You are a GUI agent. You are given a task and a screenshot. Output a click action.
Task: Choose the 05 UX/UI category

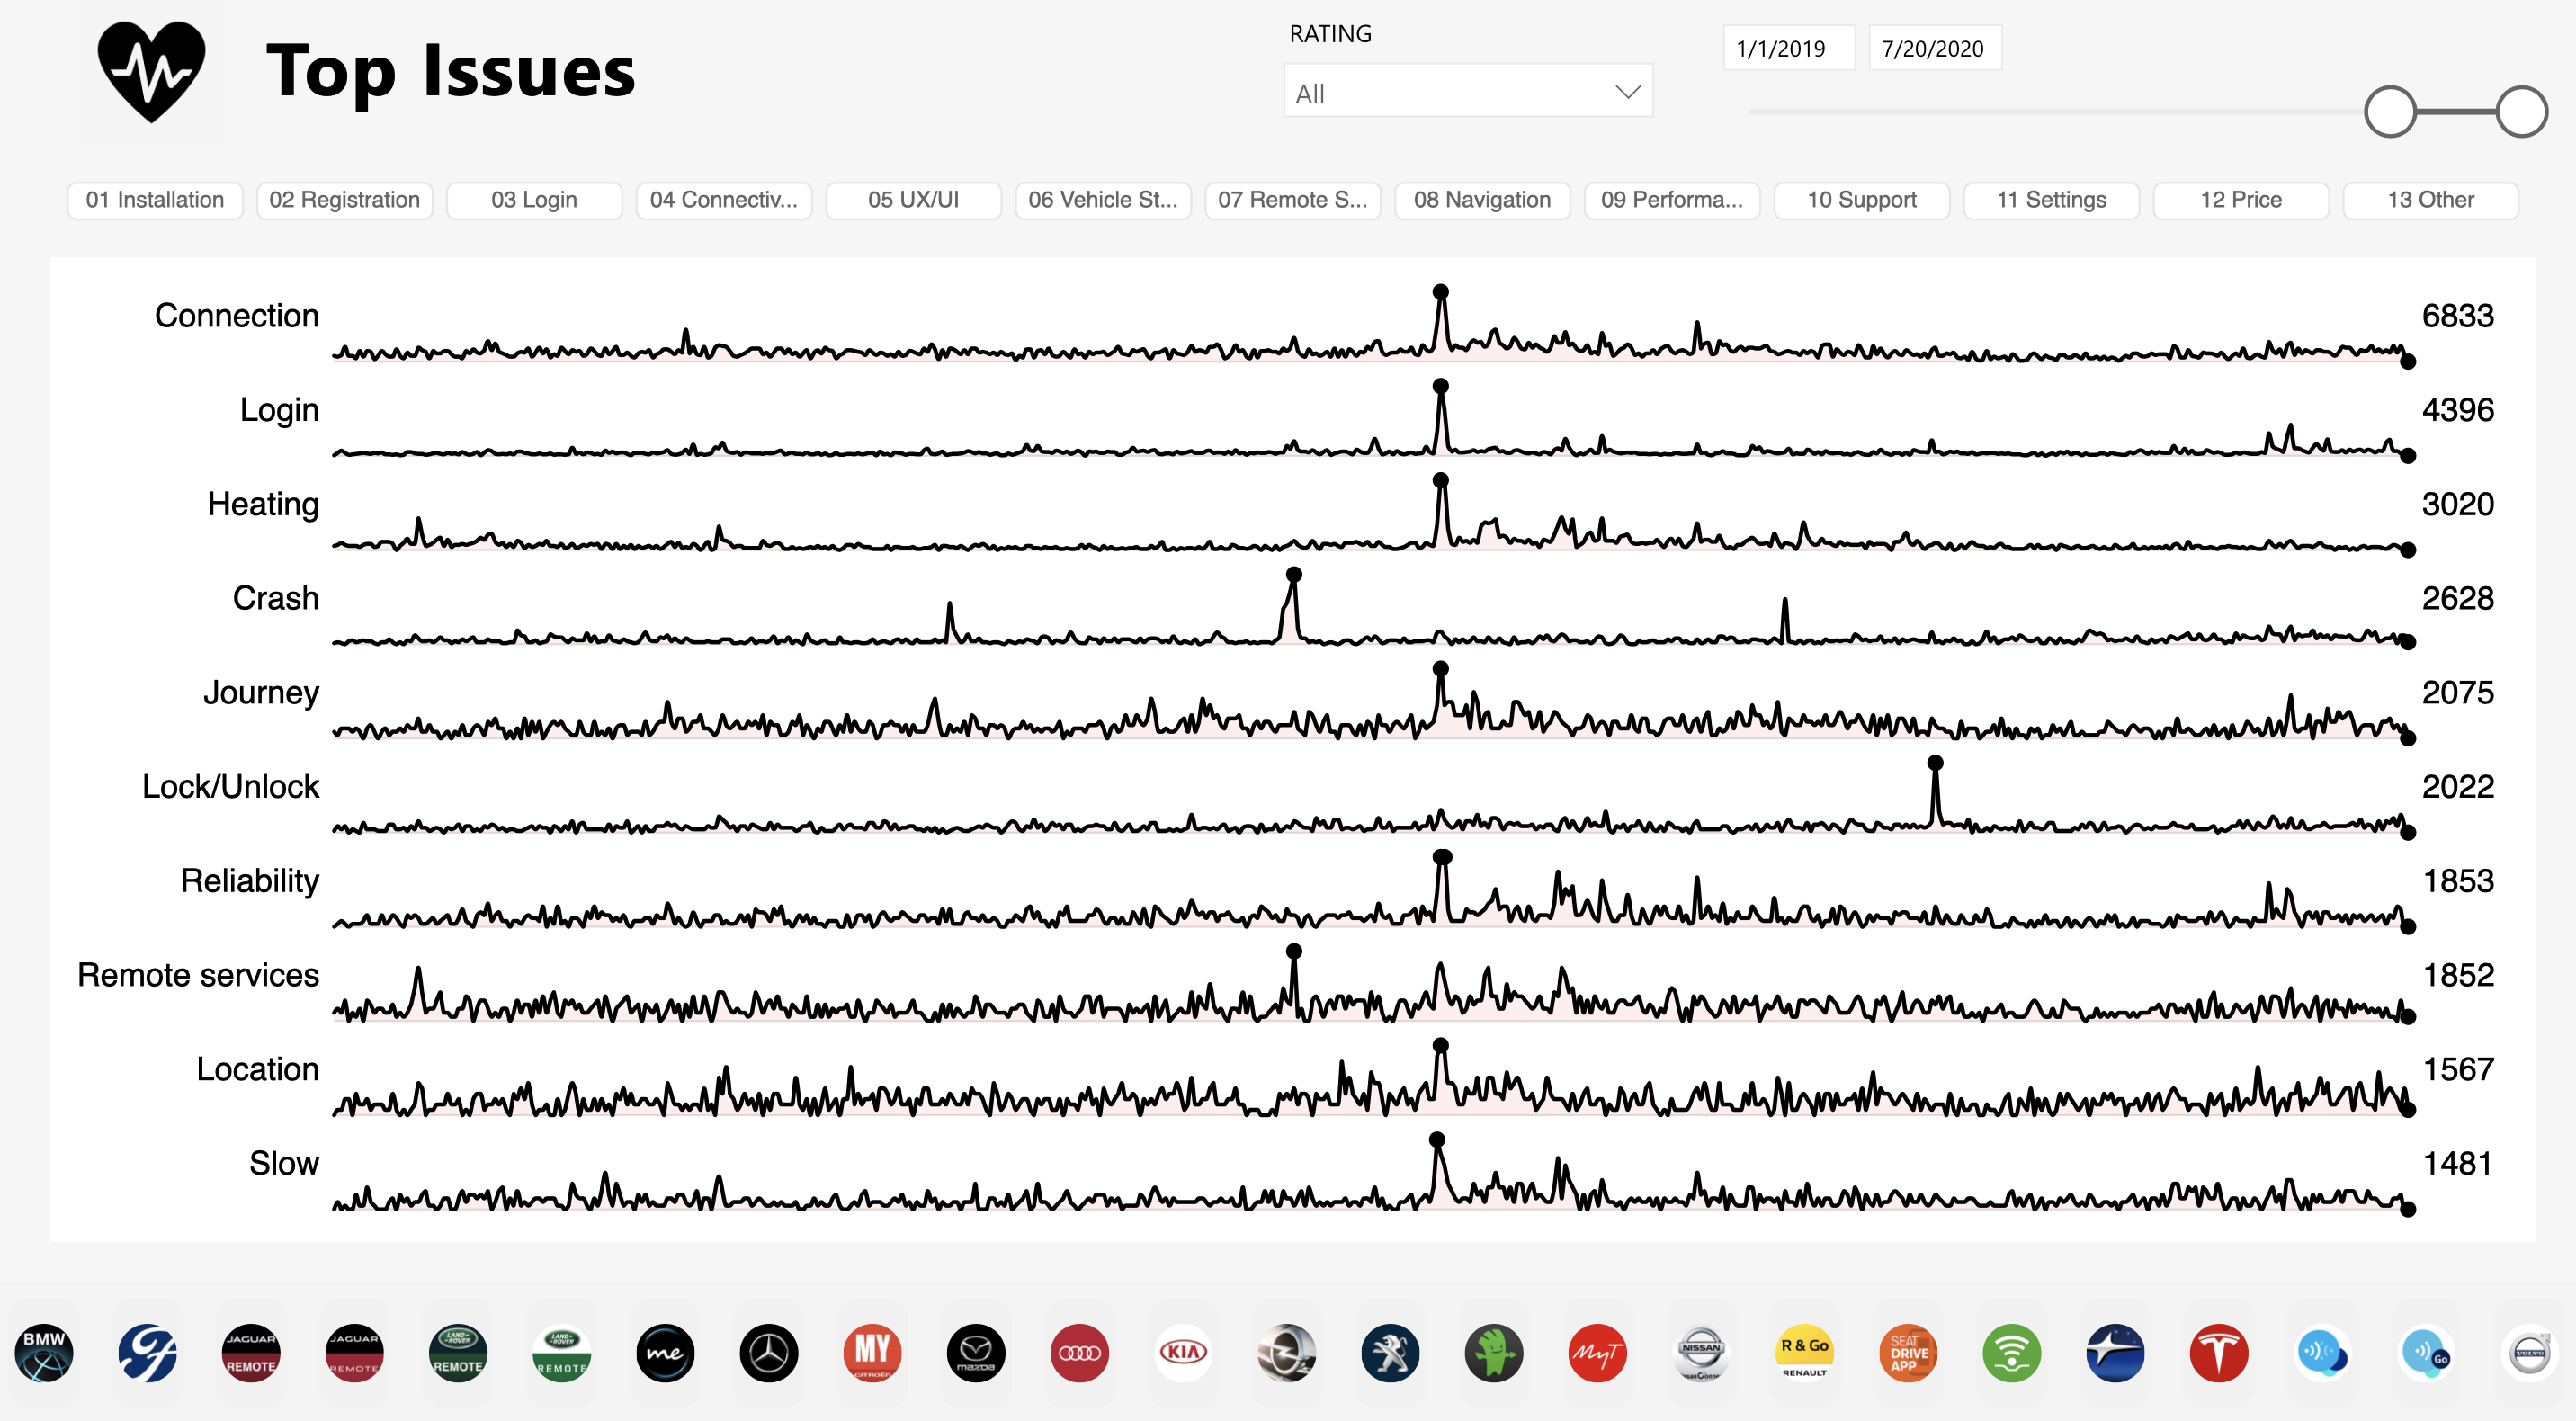pos(913,200)
